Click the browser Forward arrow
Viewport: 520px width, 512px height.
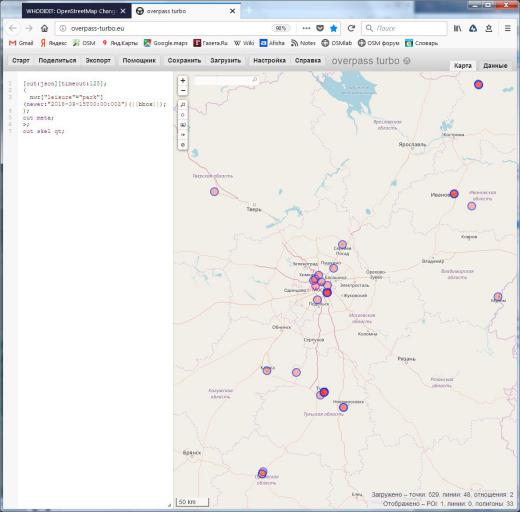tap(29, 29)
